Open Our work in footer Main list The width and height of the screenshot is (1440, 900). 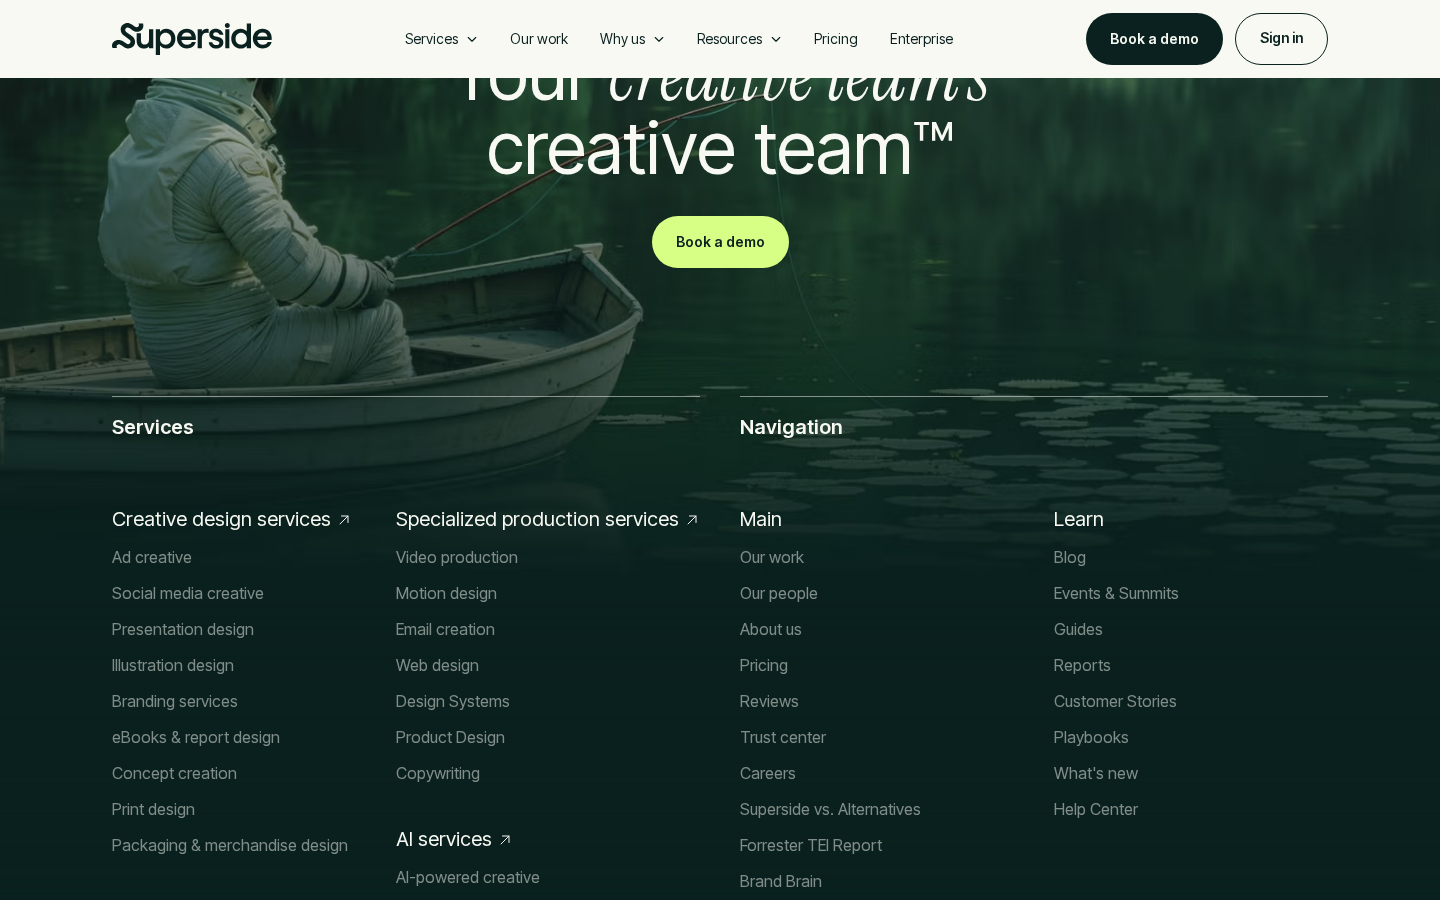click(x=772, y=557)
